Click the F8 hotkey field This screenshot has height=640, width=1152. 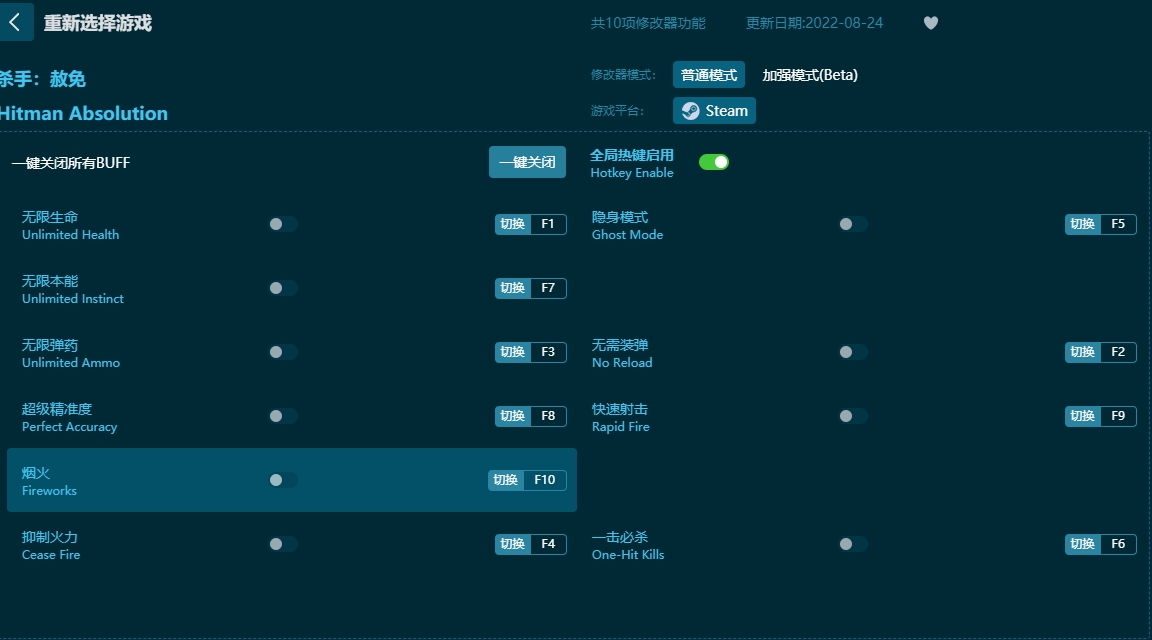click(x=548, y=416)
